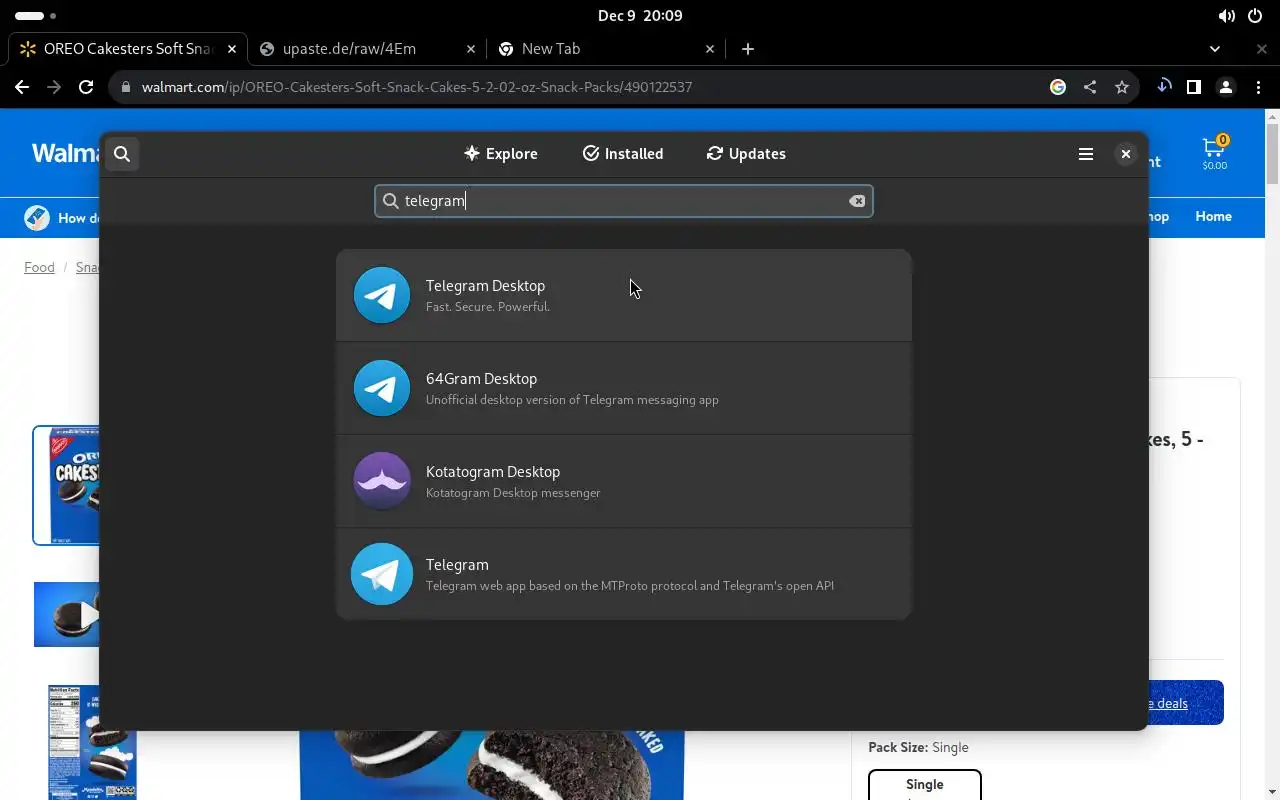Close the GNOME Software window
The image size is (1280, 800).
(x=1126, y=154)
